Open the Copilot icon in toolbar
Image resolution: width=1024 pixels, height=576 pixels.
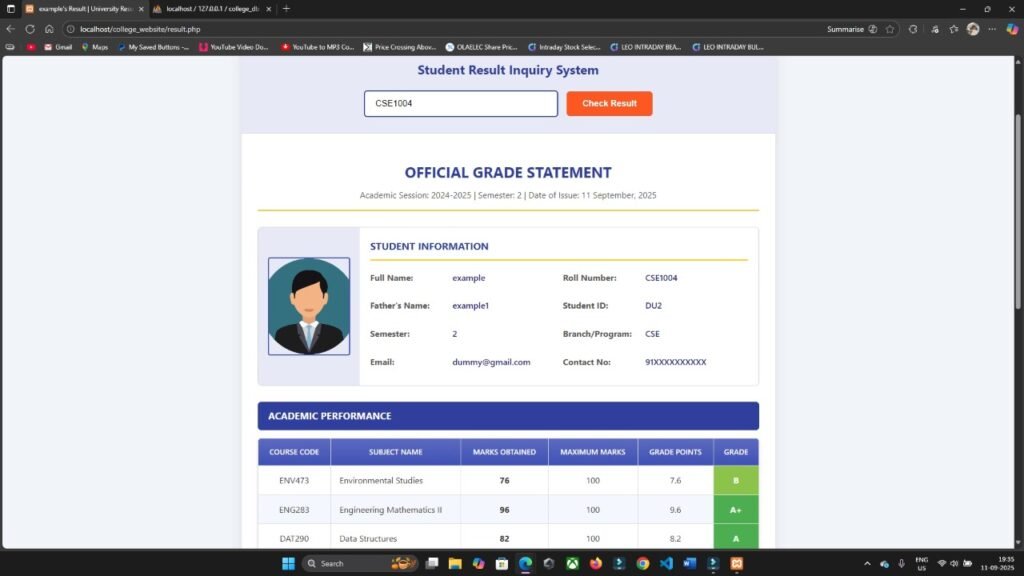pos(1010,29)
